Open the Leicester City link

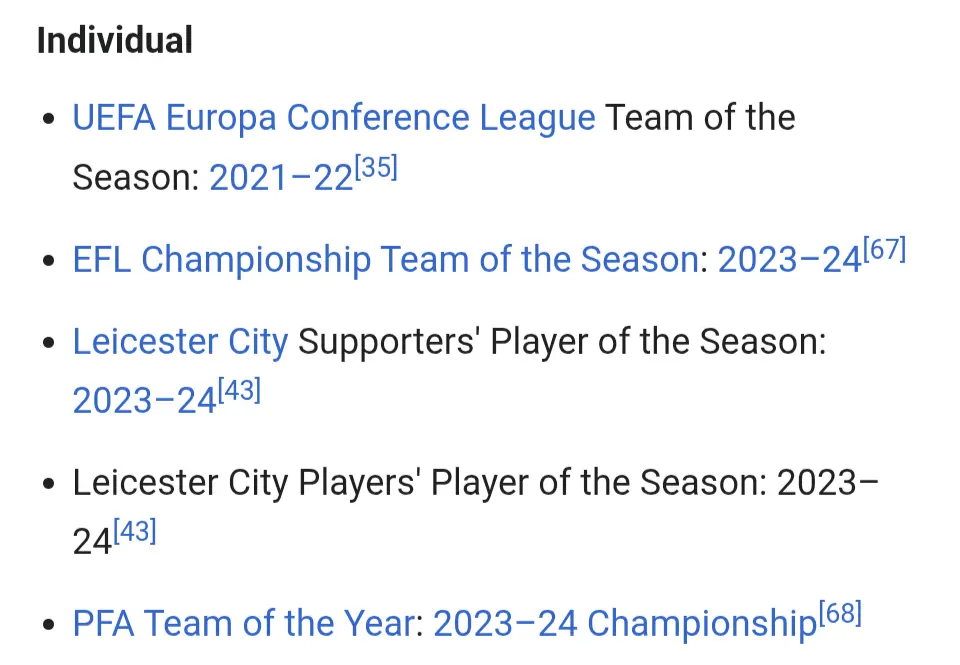pyautogui.click(x=180, y=342)
